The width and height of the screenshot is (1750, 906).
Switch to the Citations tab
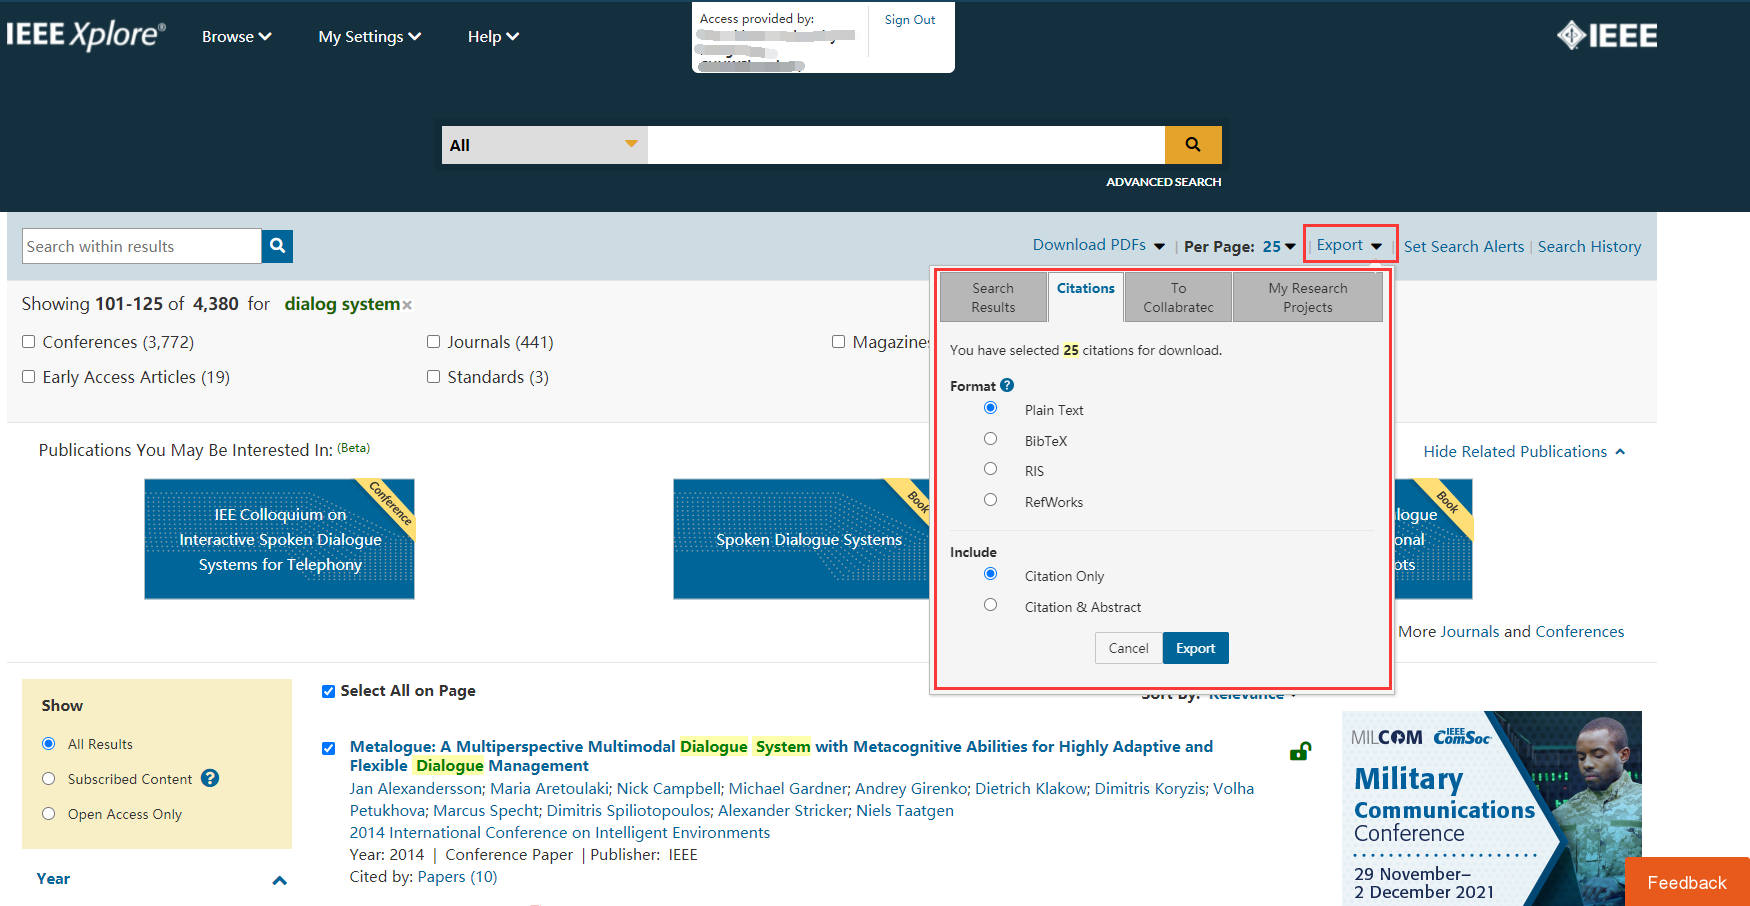[1085, 297]
